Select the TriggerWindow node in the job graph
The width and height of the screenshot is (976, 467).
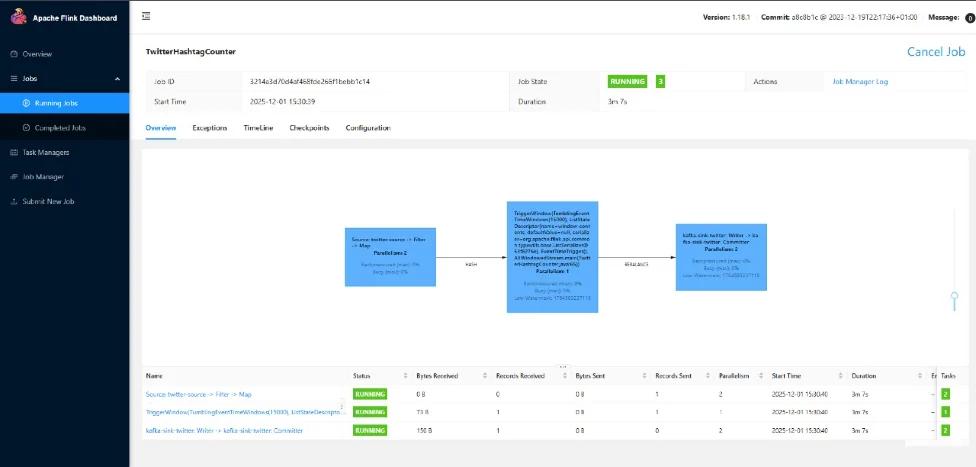[552, 257]
